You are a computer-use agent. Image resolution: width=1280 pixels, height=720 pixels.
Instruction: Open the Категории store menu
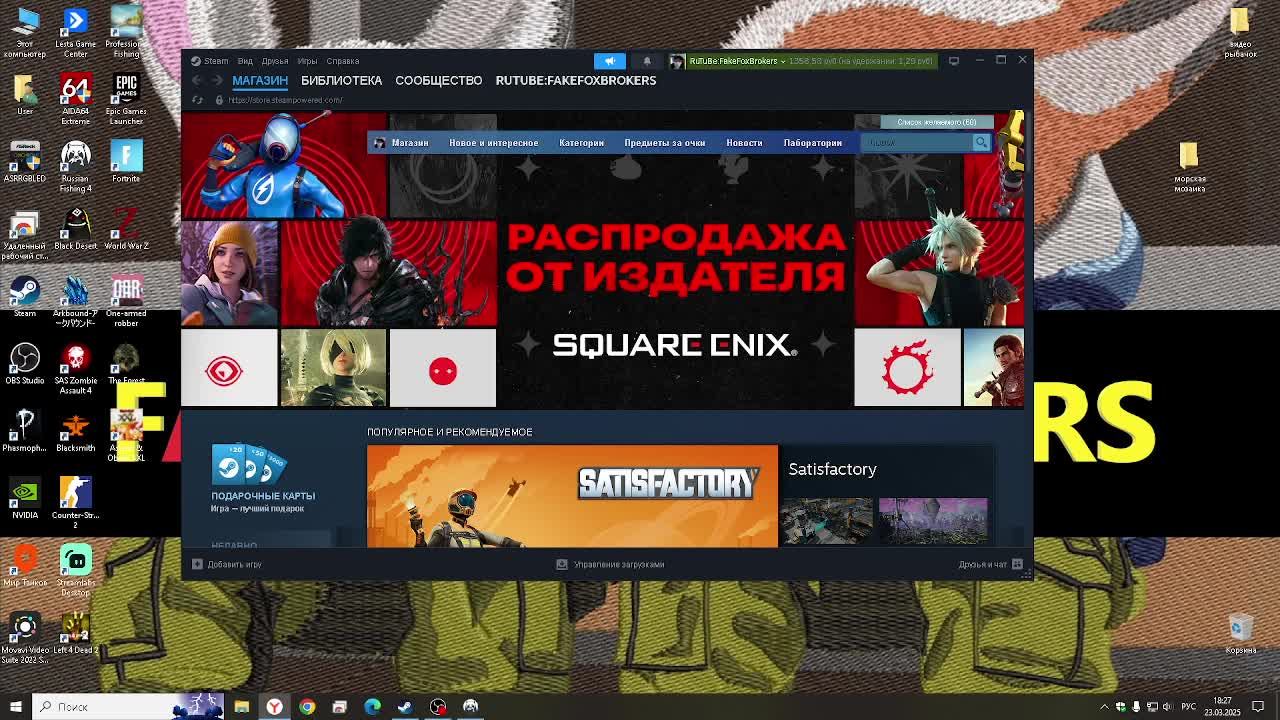581,143
